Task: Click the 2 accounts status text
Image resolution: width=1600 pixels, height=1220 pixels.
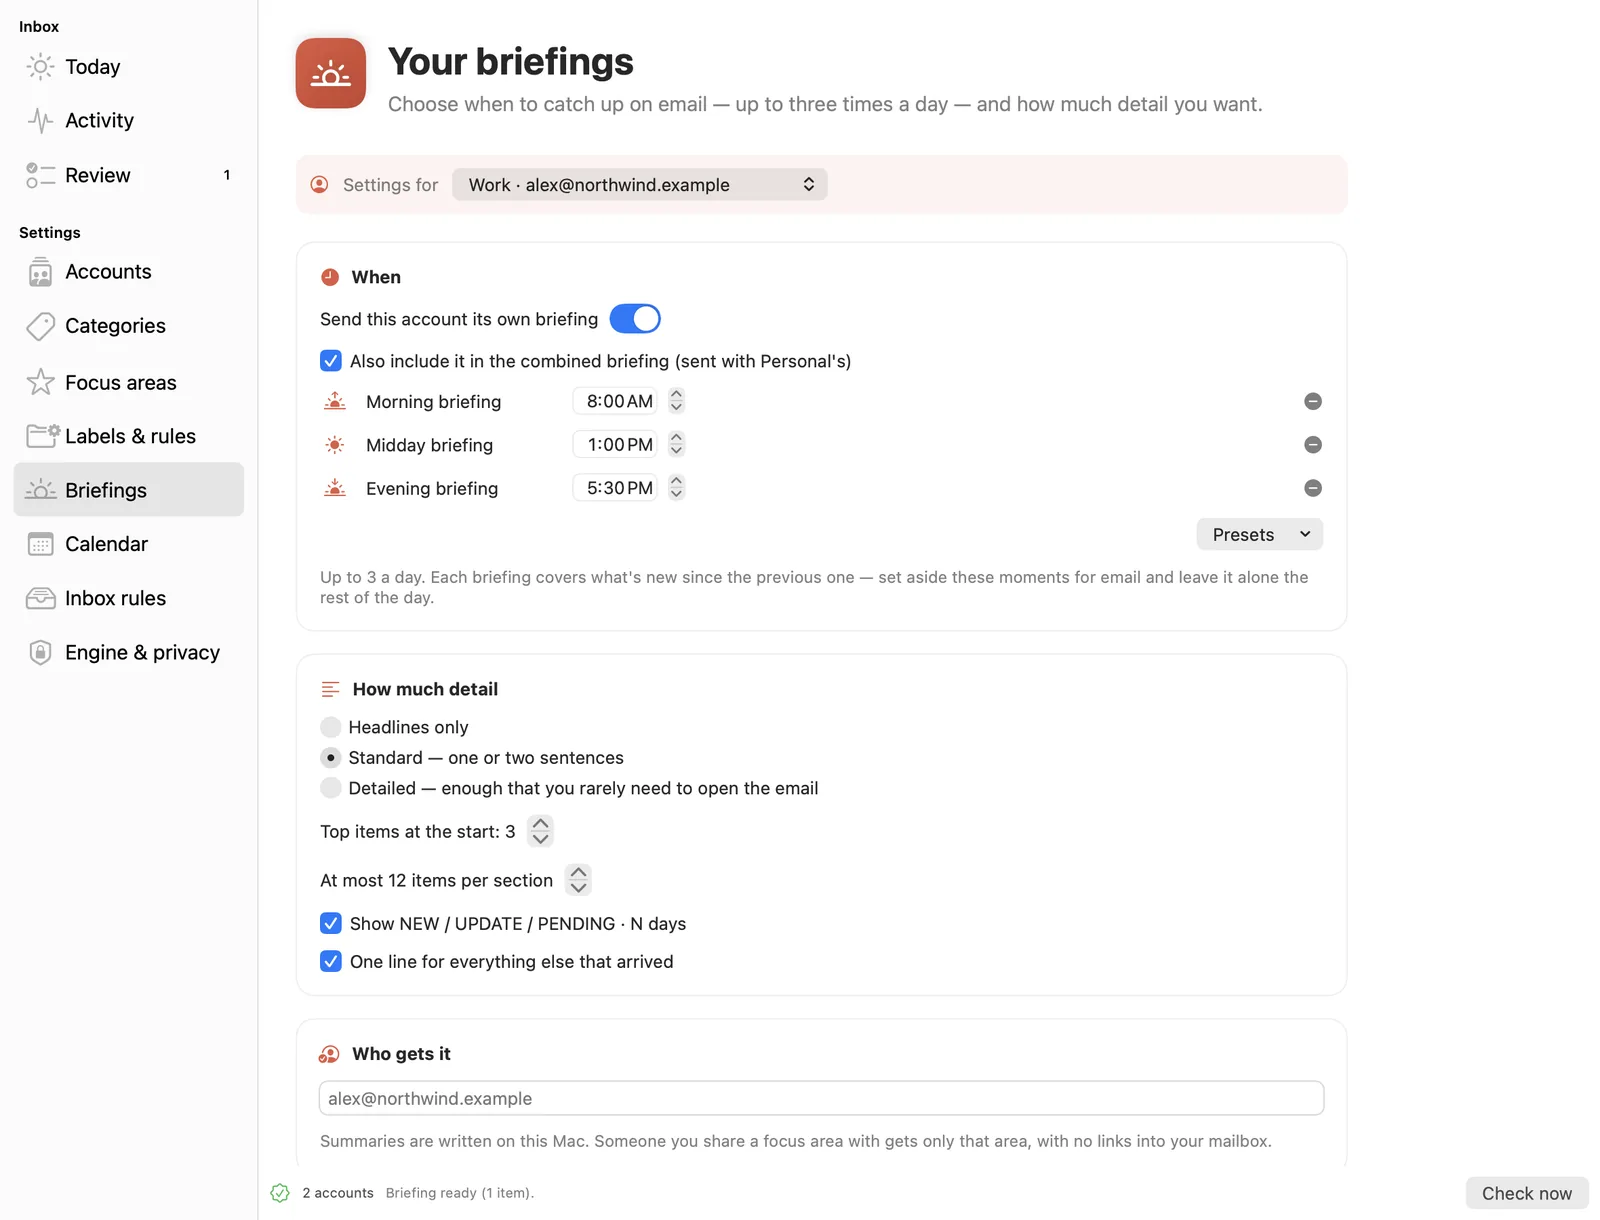Action: point(338,1193)
